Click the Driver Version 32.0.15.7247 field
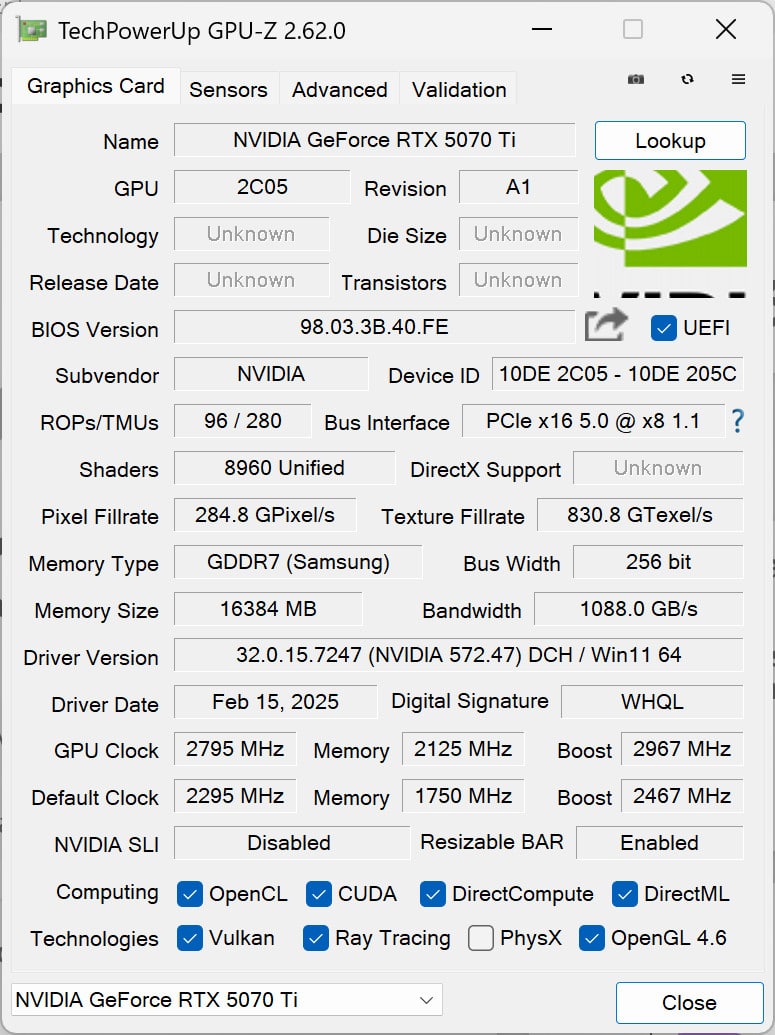Screen dimensions: 775x1035 coord(459,655)
